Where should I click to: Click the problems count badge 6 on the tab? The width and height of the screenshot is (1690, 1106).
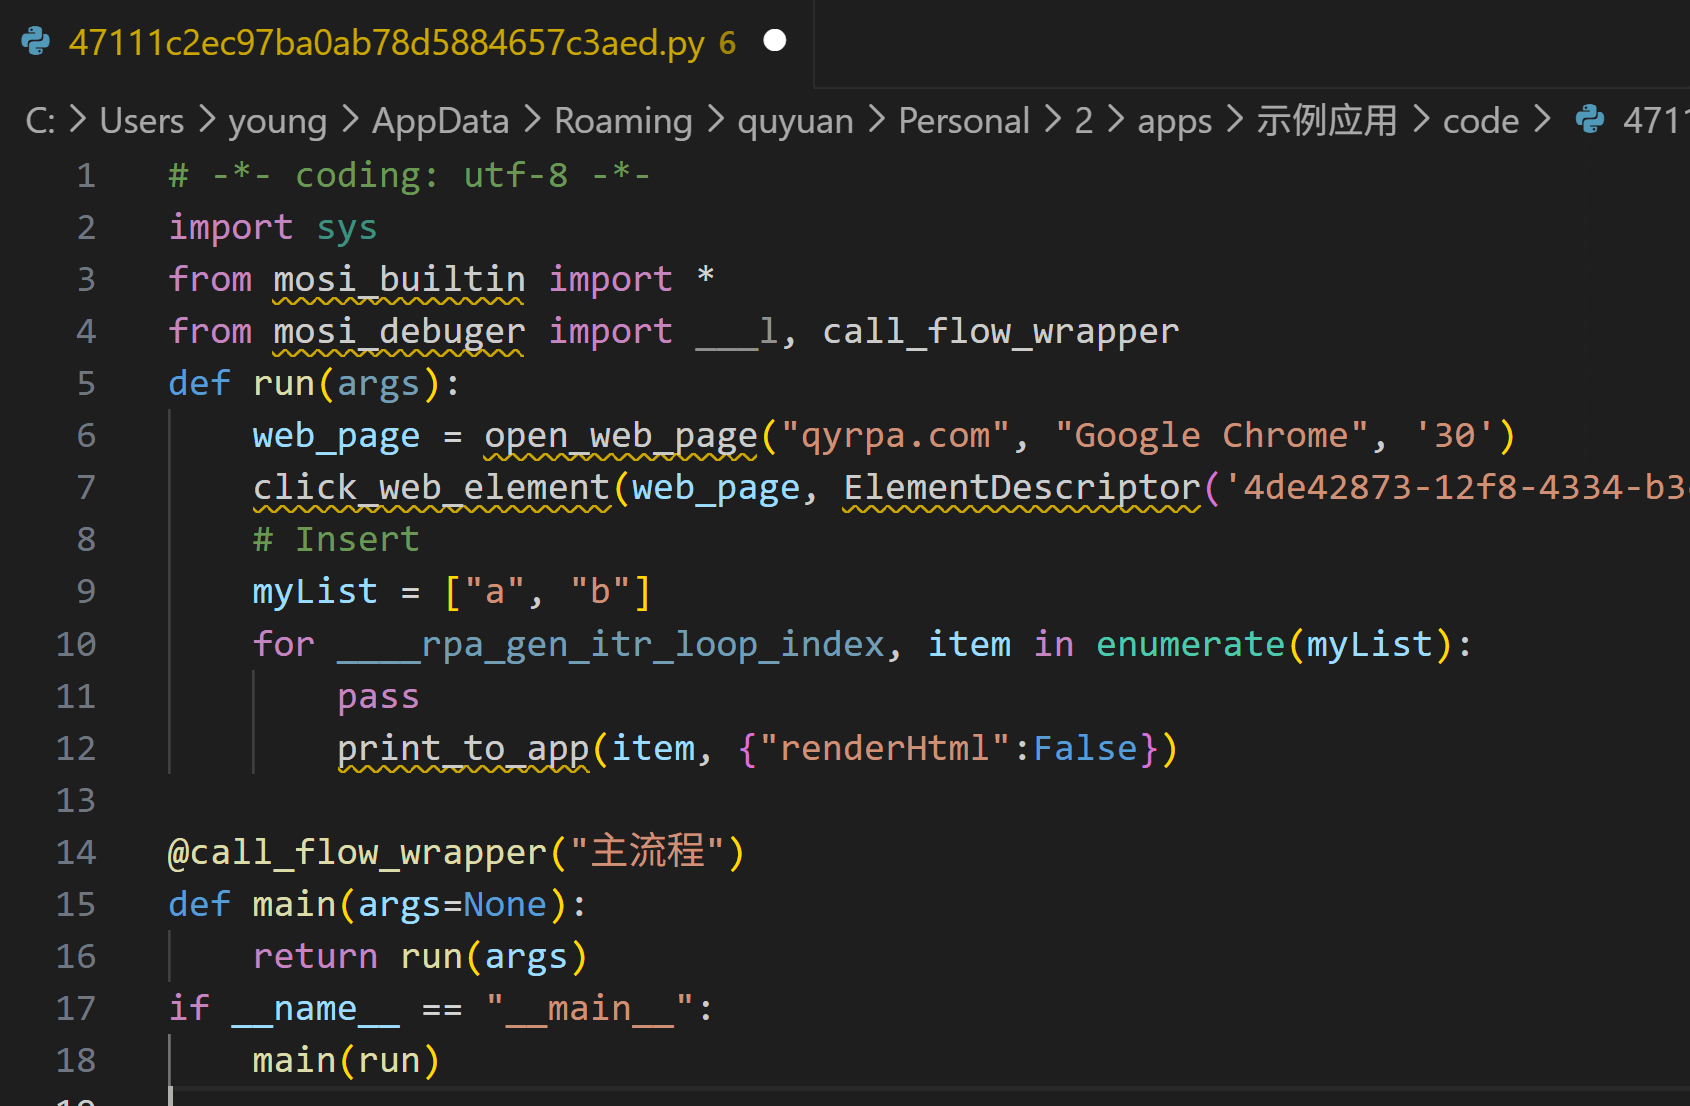(727, 43)
